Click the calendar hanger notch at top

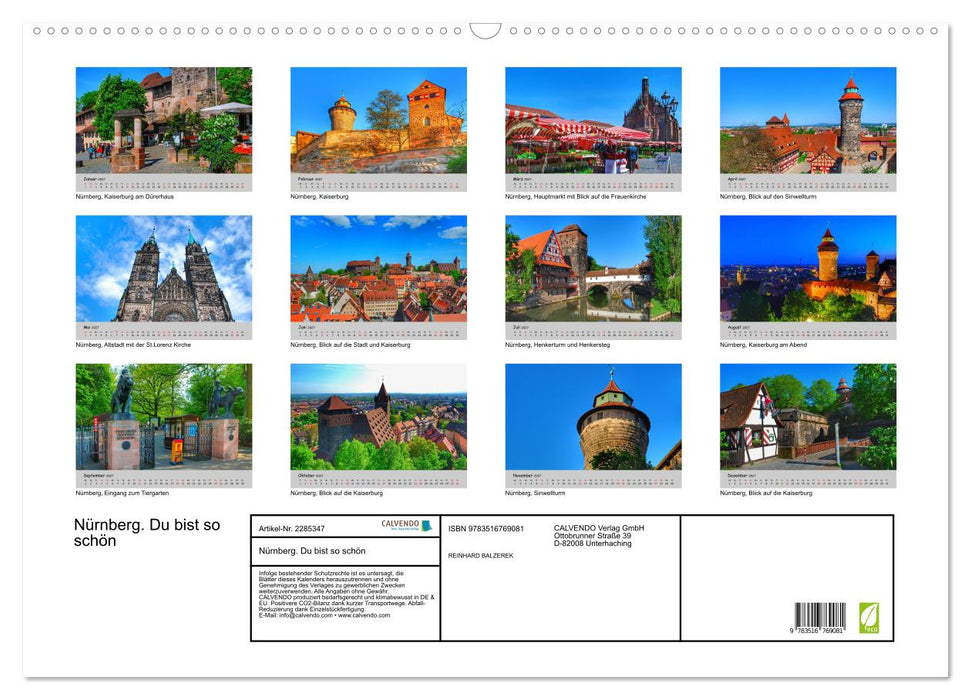click(x=485, y=31)
